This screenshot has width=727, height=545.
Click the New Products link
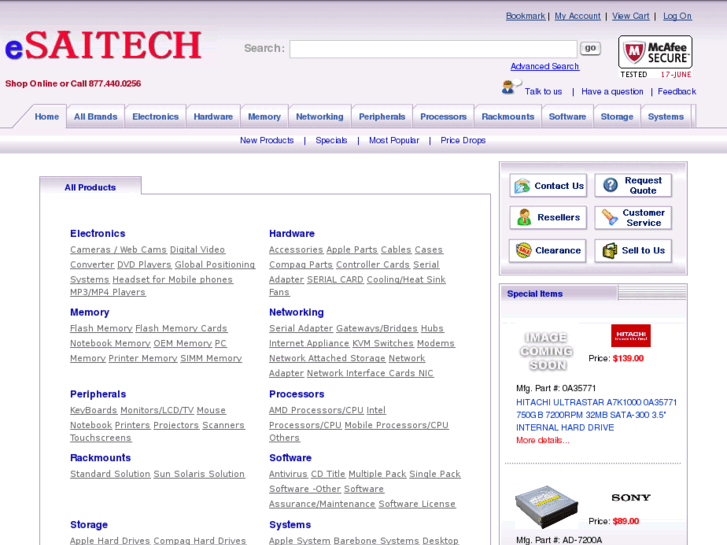[267, 140]
